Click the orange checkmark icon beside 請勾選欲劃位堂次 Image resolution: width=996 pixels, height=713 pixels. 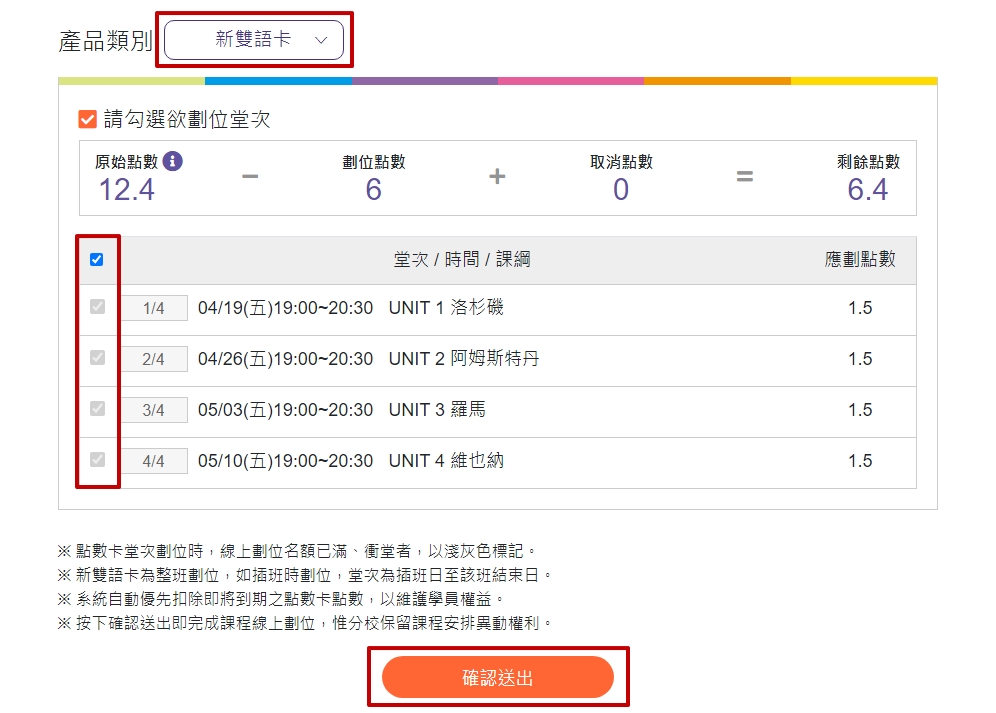[88, 119]
